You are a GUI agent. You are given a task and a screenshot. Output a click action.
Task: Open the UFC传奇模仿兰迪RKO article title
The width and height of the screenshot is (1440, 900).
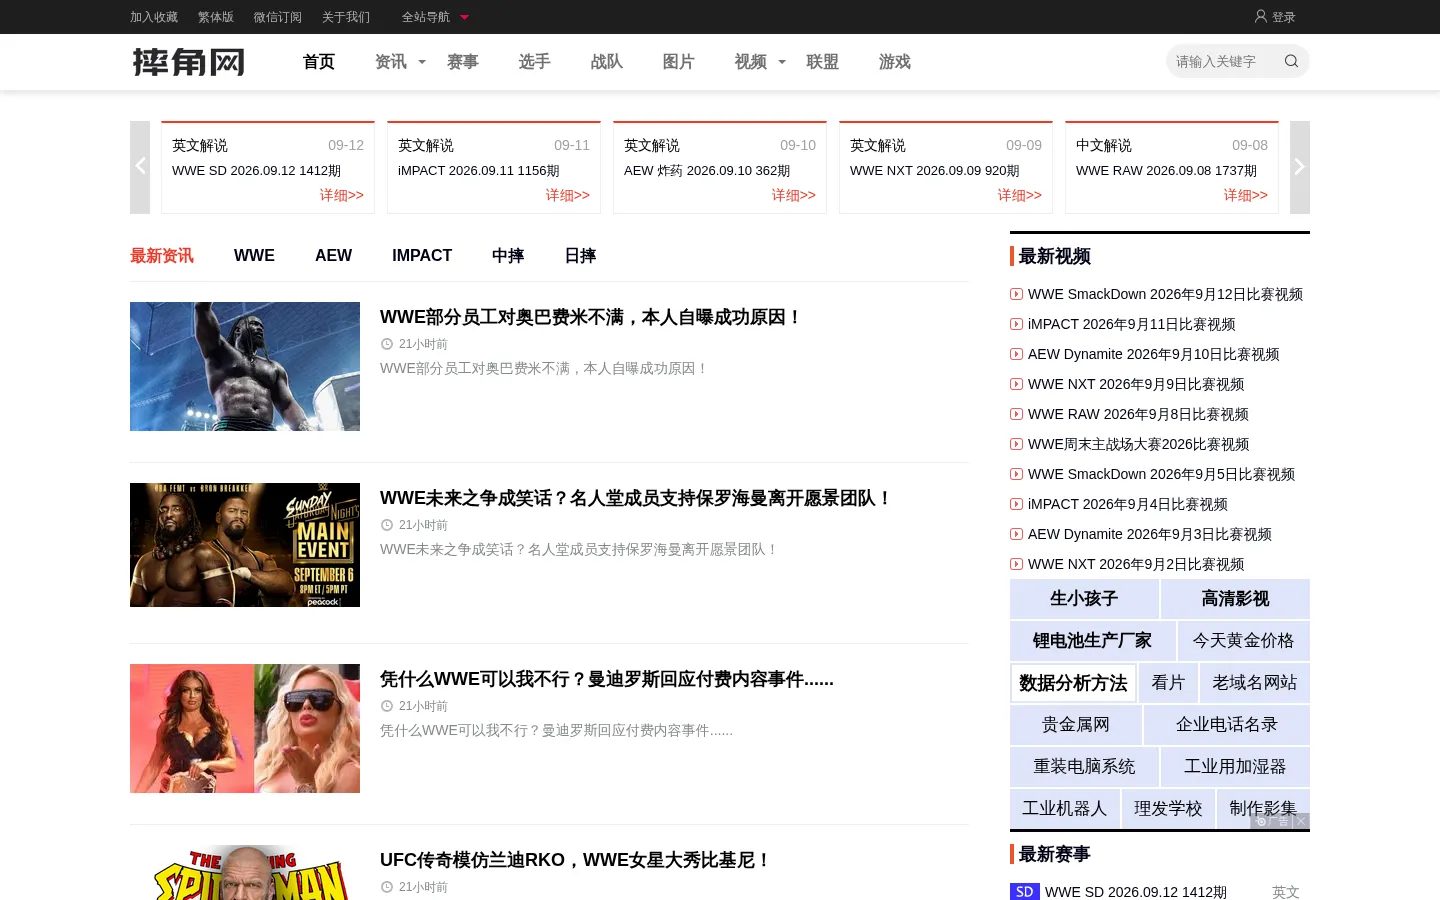tap(575, 860)
